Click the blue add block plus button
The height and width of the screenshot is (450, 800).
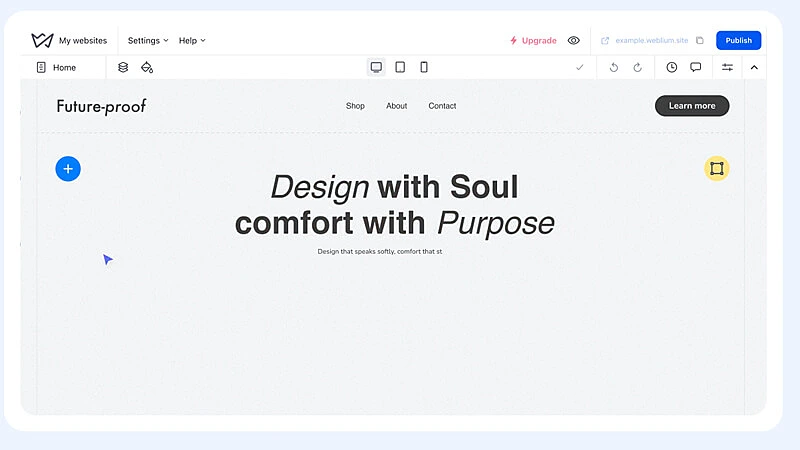coord(68,169)
